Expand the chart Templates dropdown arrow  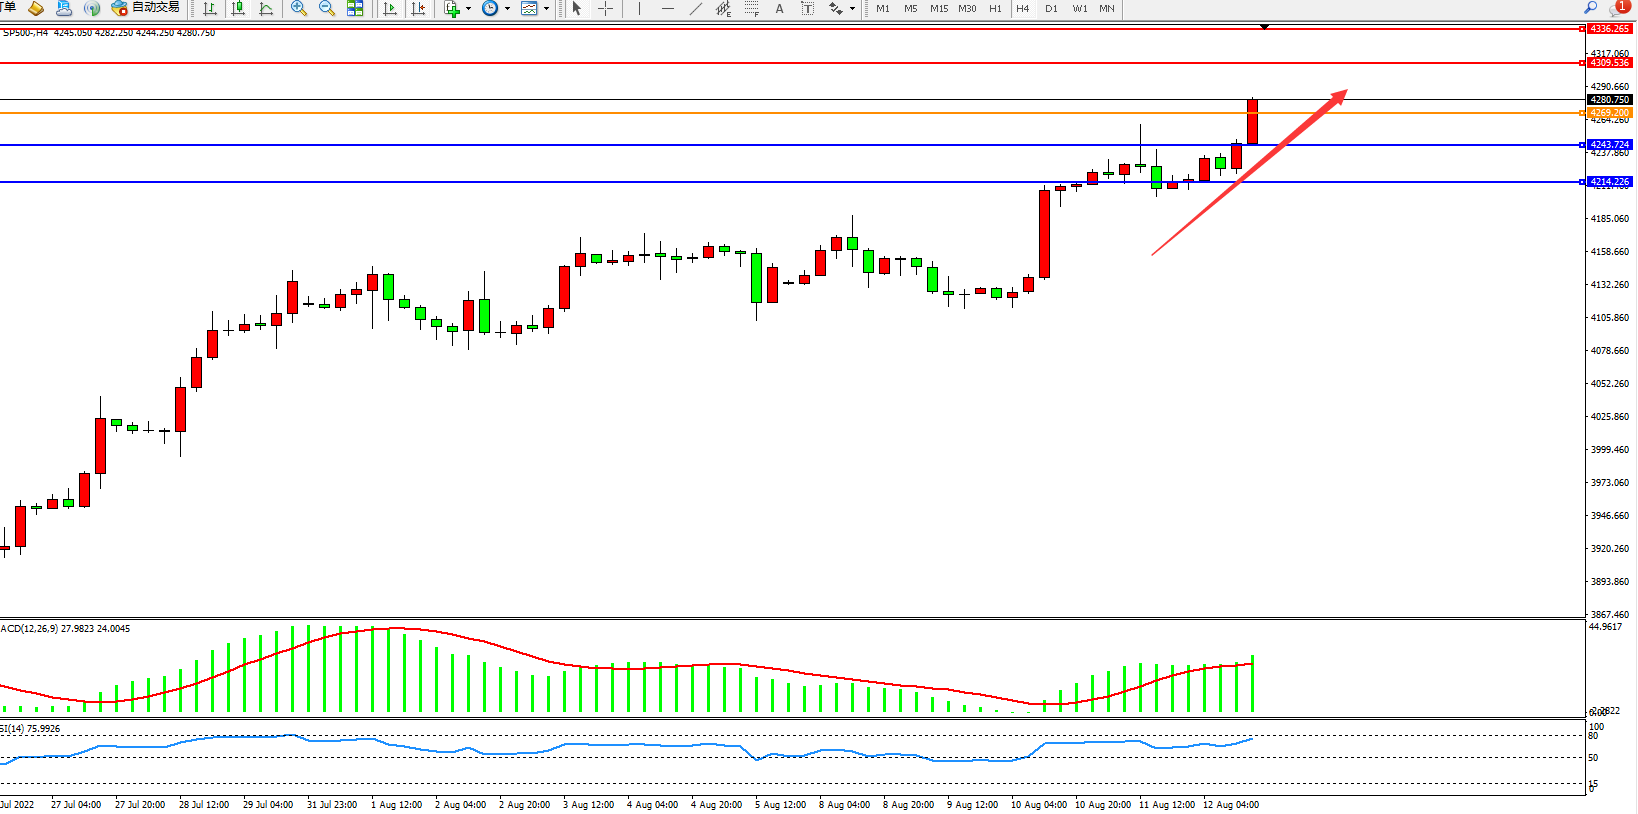[546, 9]
